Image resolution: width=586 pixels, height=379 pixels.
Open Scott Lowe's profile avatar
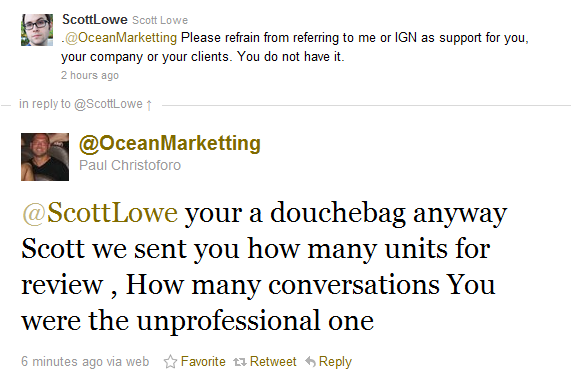pyautogui.click(x=37, y=30)
